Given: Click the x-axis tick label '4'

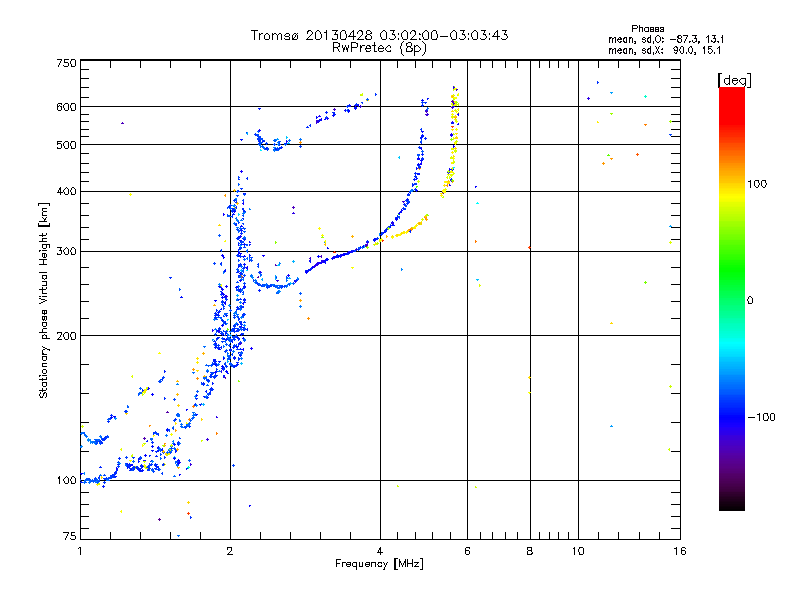Looking at the screenshot, I should coord(380,551).
